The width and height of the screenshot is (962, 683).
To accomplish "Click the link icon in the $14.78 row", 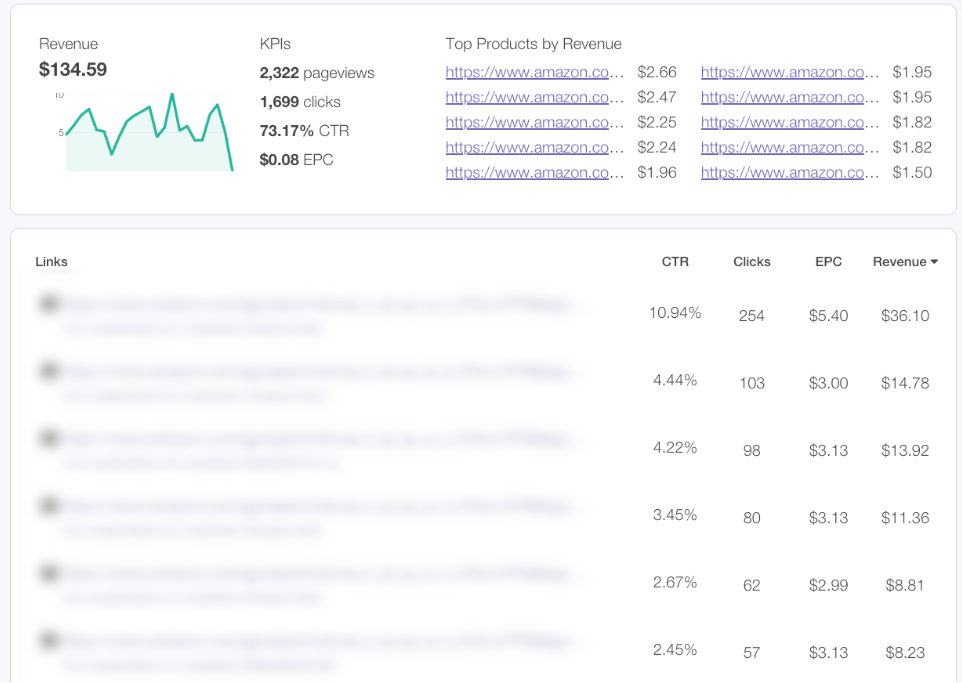I will pos(46,371).
